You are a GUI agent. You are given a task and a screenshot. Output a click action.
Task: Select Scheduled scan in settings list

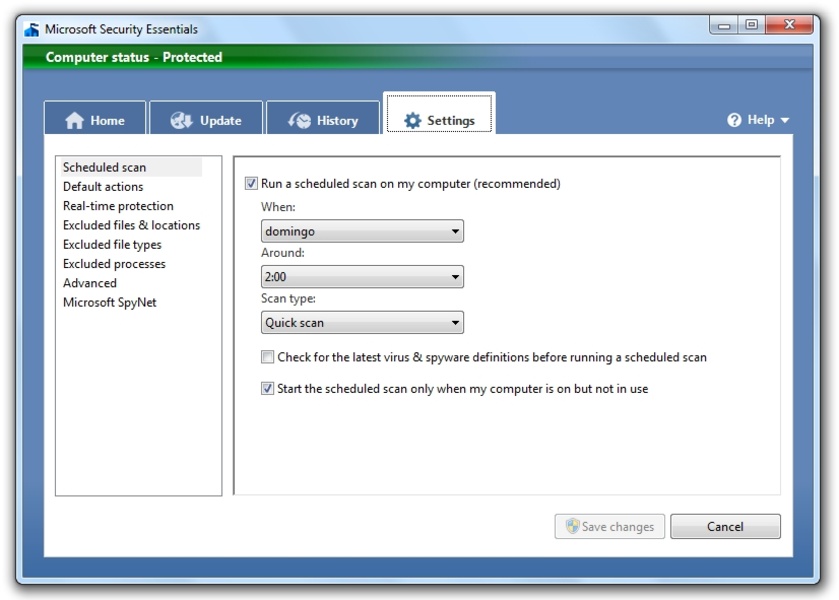pyautogui.click(x=131, y=167)
